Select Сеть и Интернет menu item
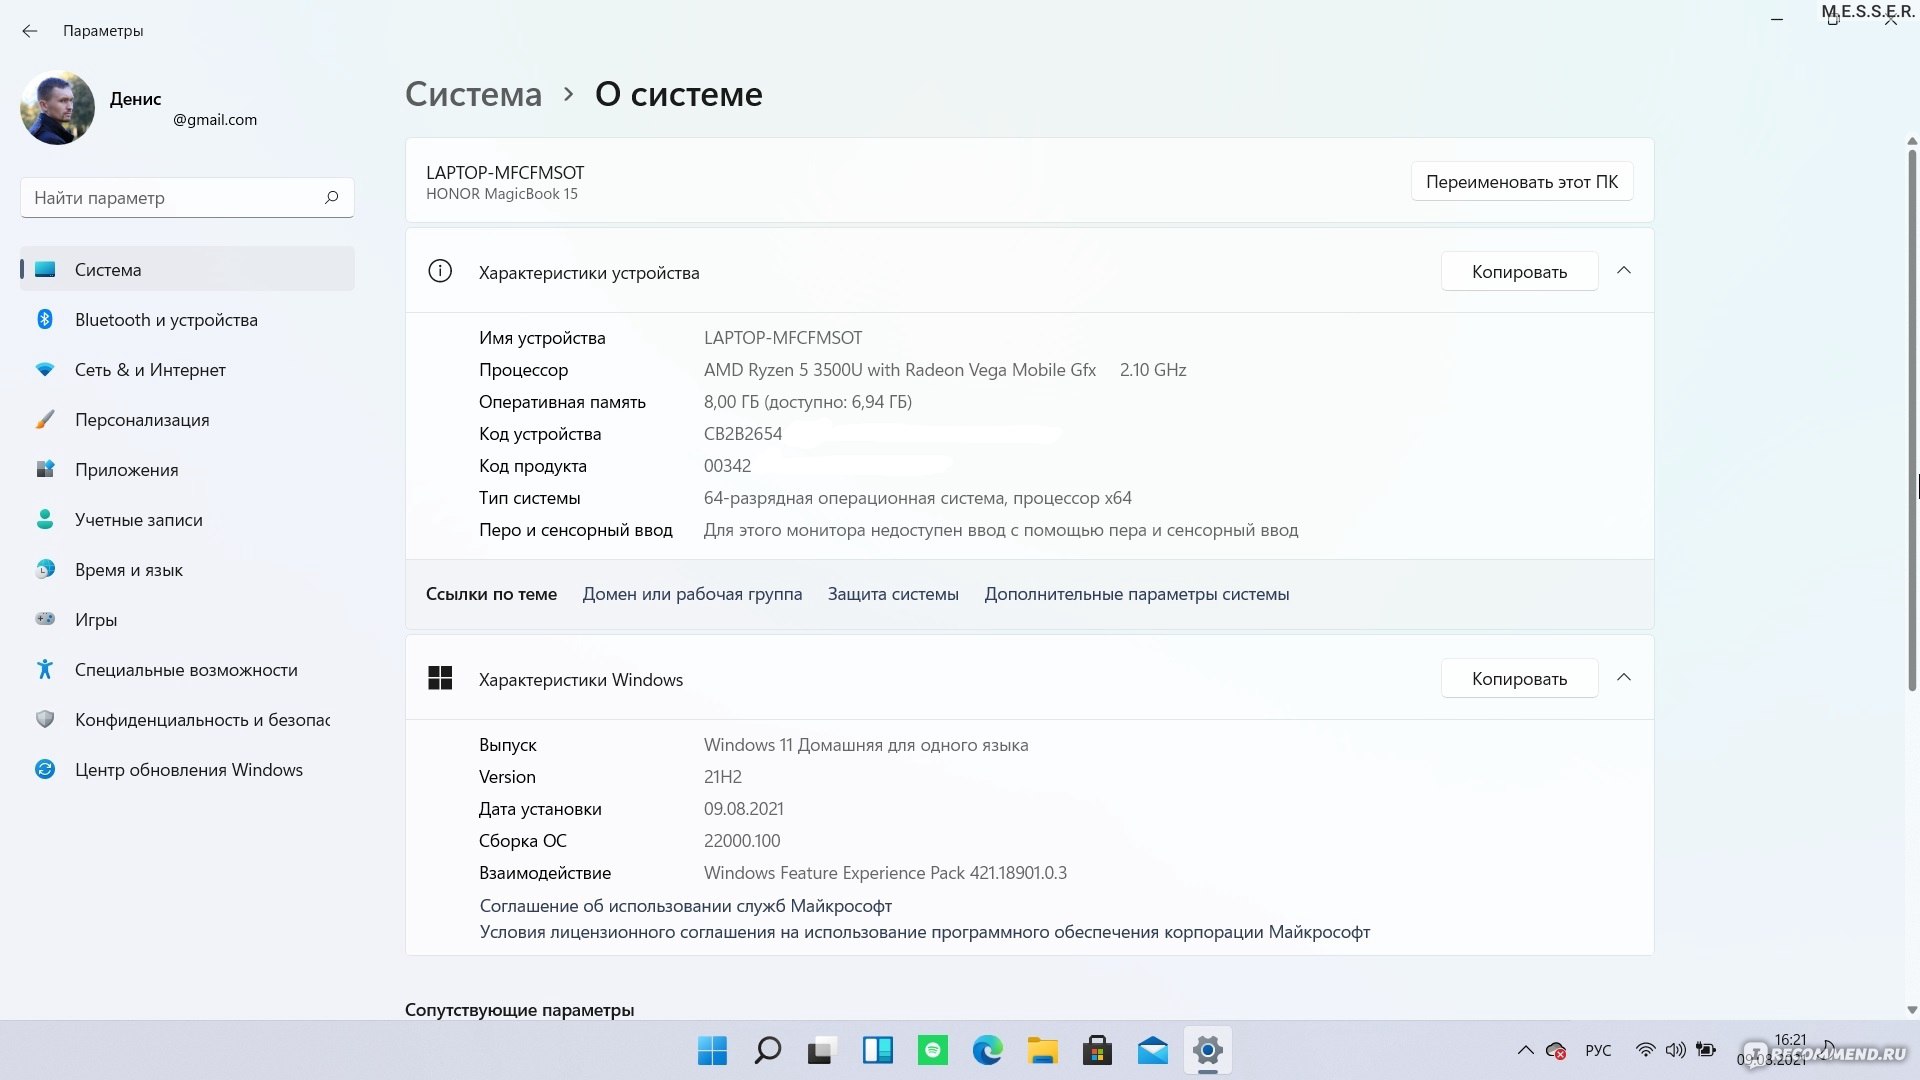Screen dimensions: 1920x1080 [x=187, y=369]
